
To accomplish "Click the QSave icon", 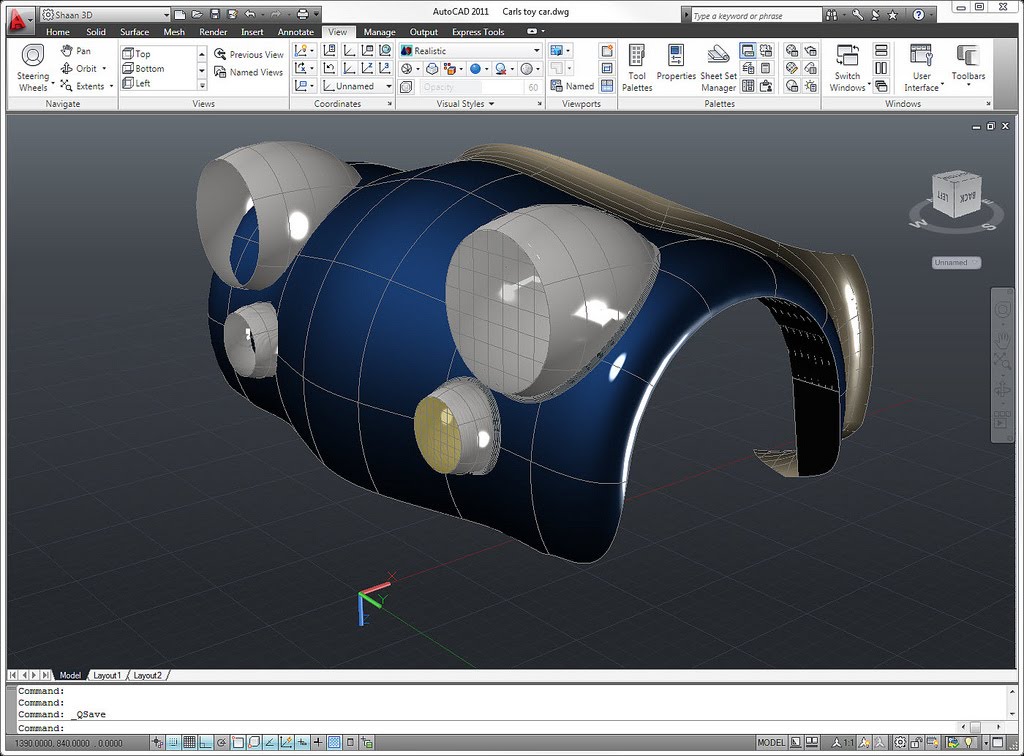I will [x=215, y=14].
